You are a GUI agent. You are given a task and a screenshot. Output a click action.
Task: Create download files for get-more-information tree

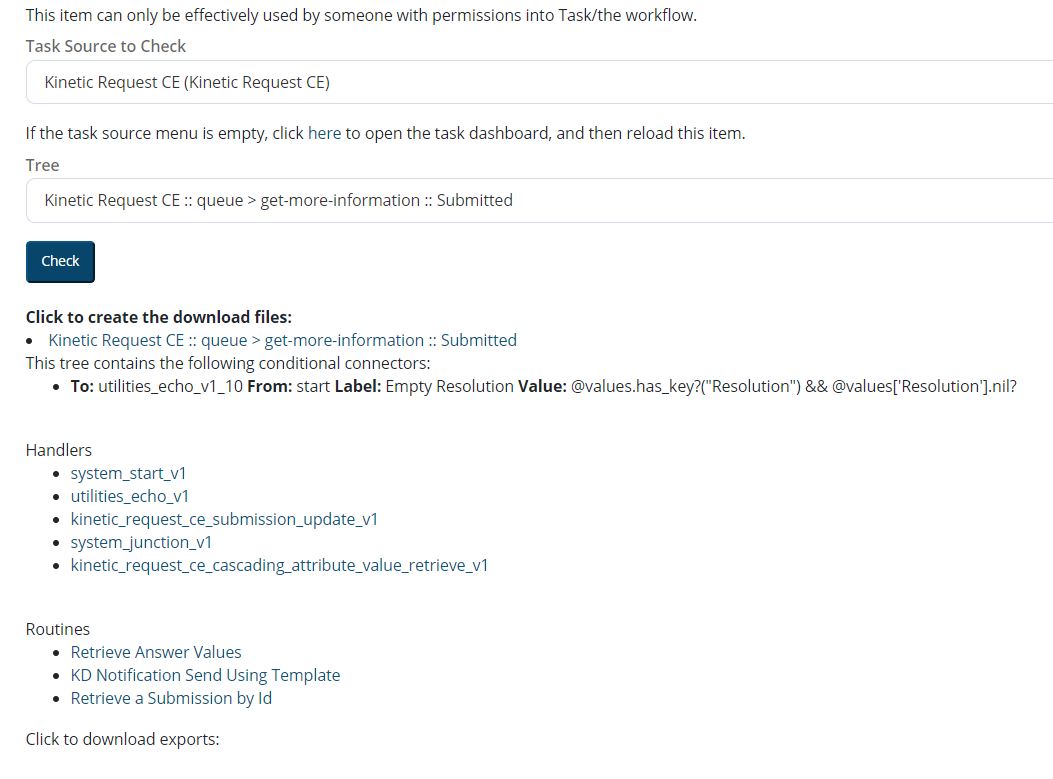click(282, 340)
